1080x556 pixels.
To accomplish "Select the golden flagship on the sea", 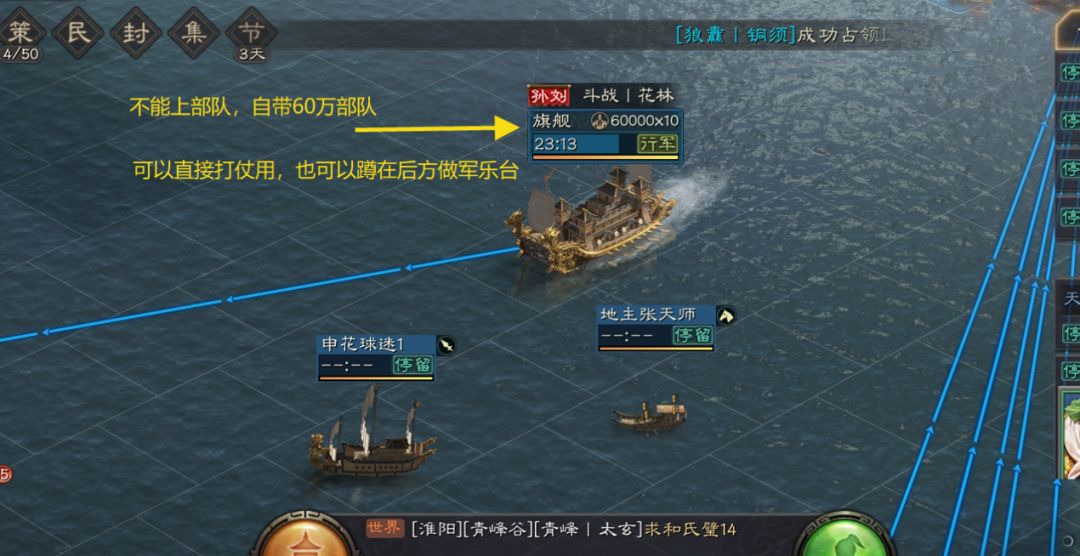I will pyautogui.click(x=591, y=220).
